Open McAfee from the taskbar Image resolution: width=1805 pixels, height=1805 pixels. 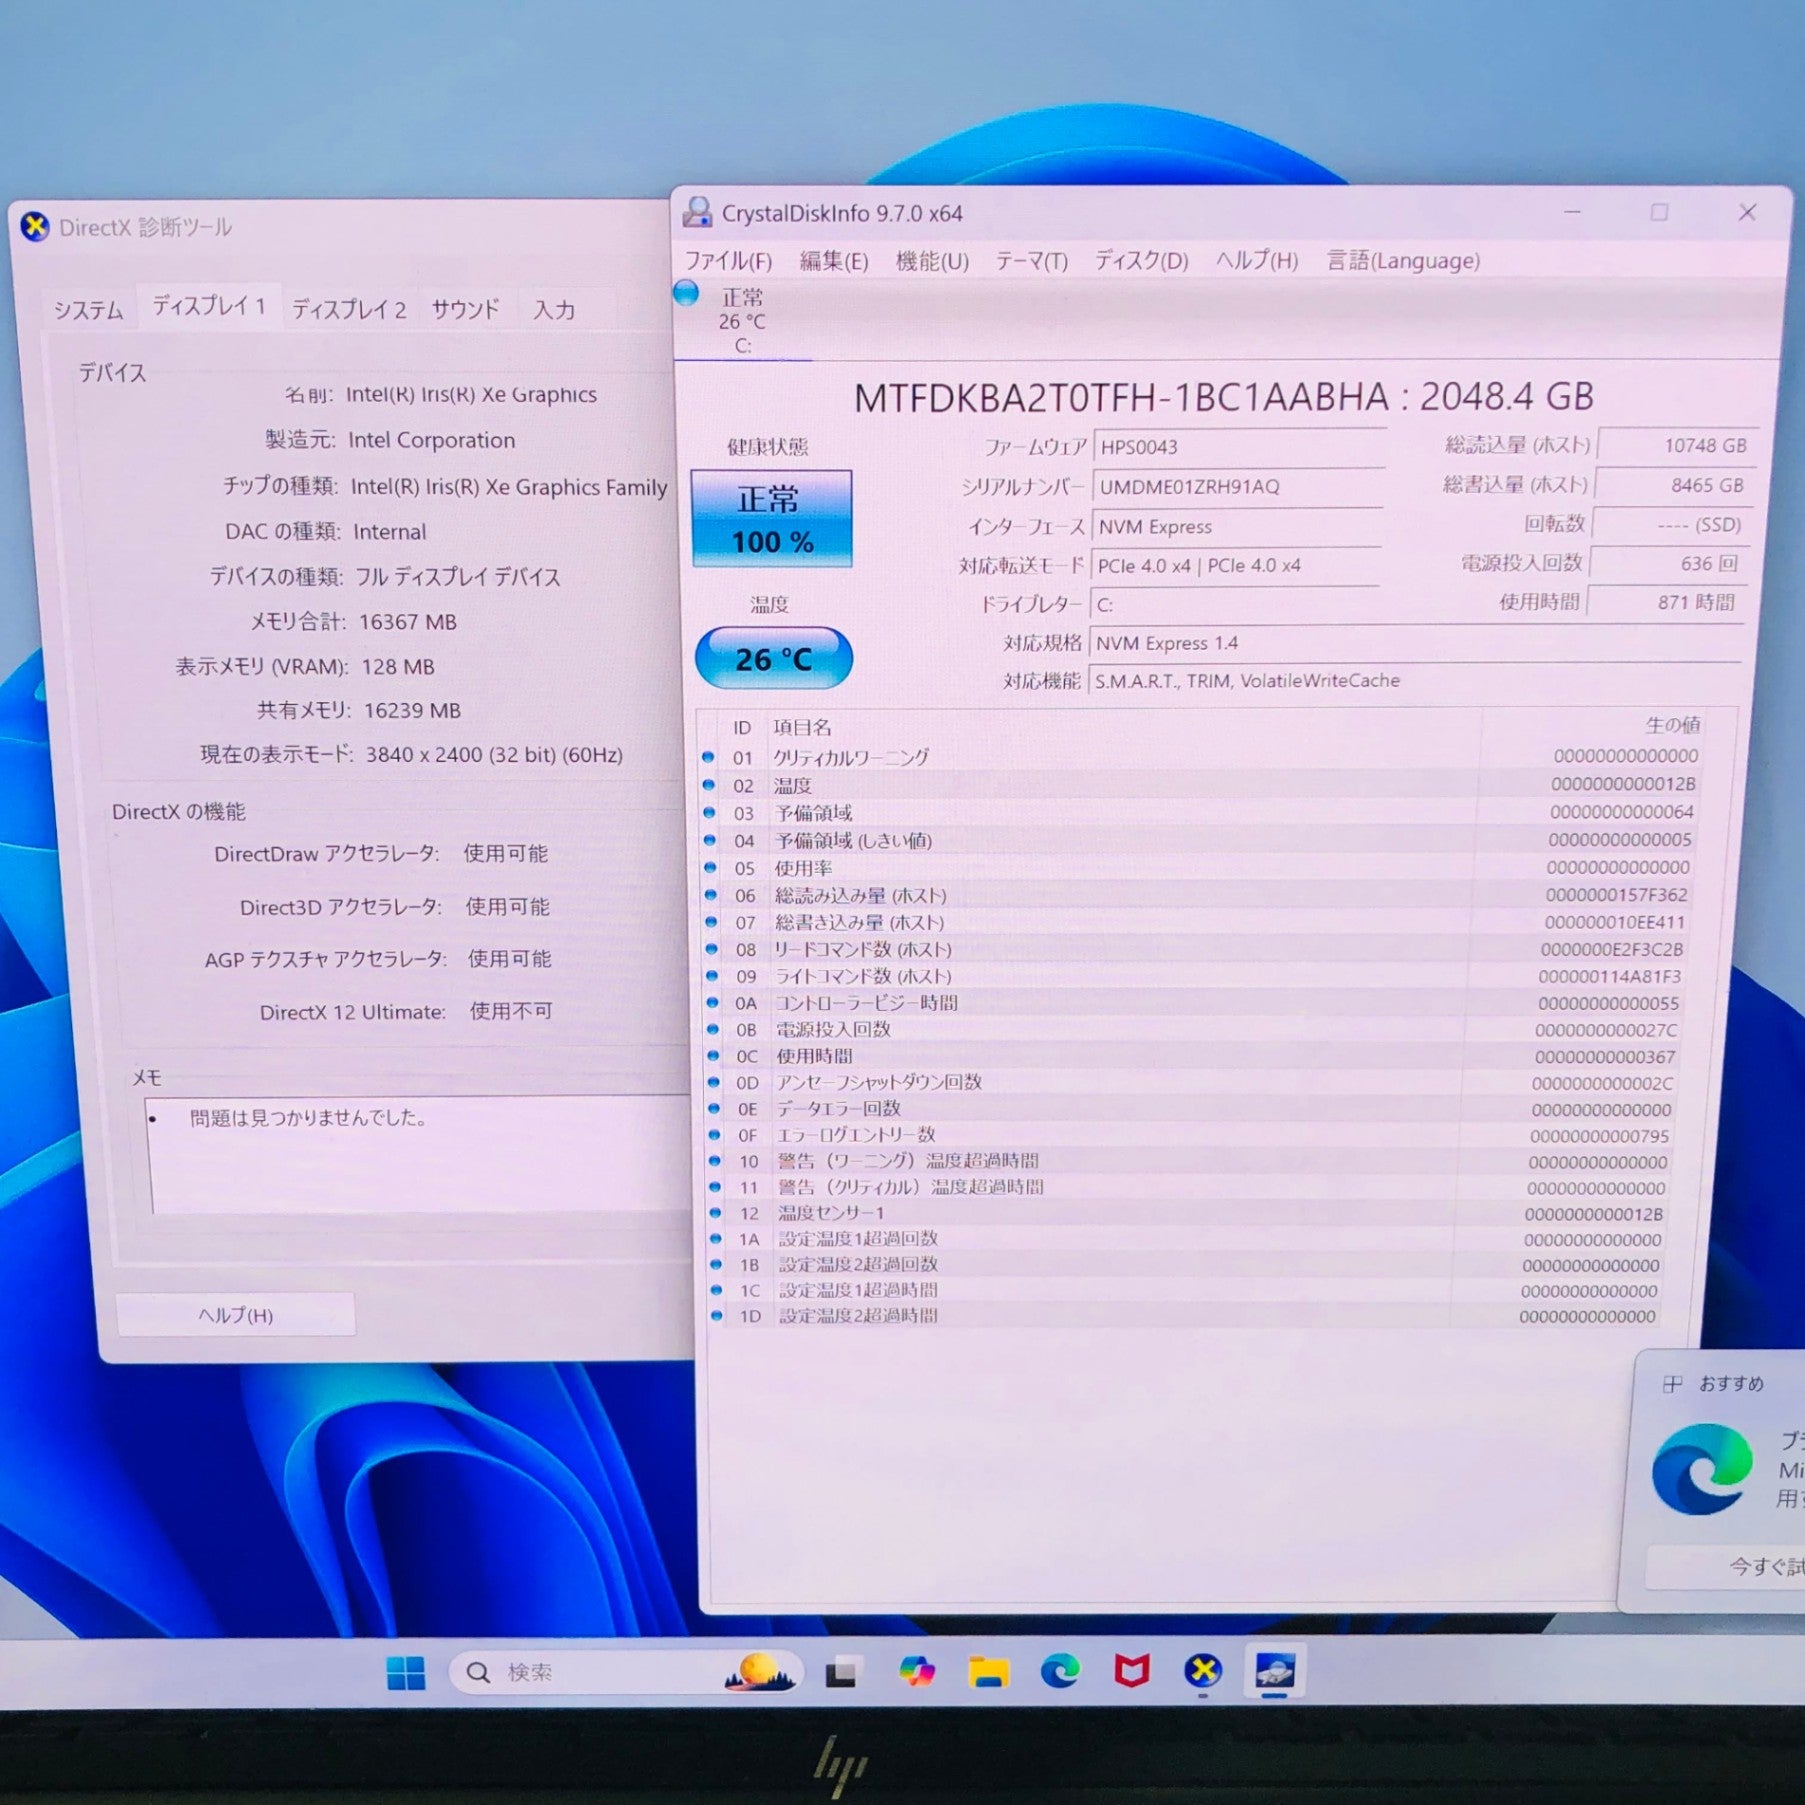click(1132, 1670)
